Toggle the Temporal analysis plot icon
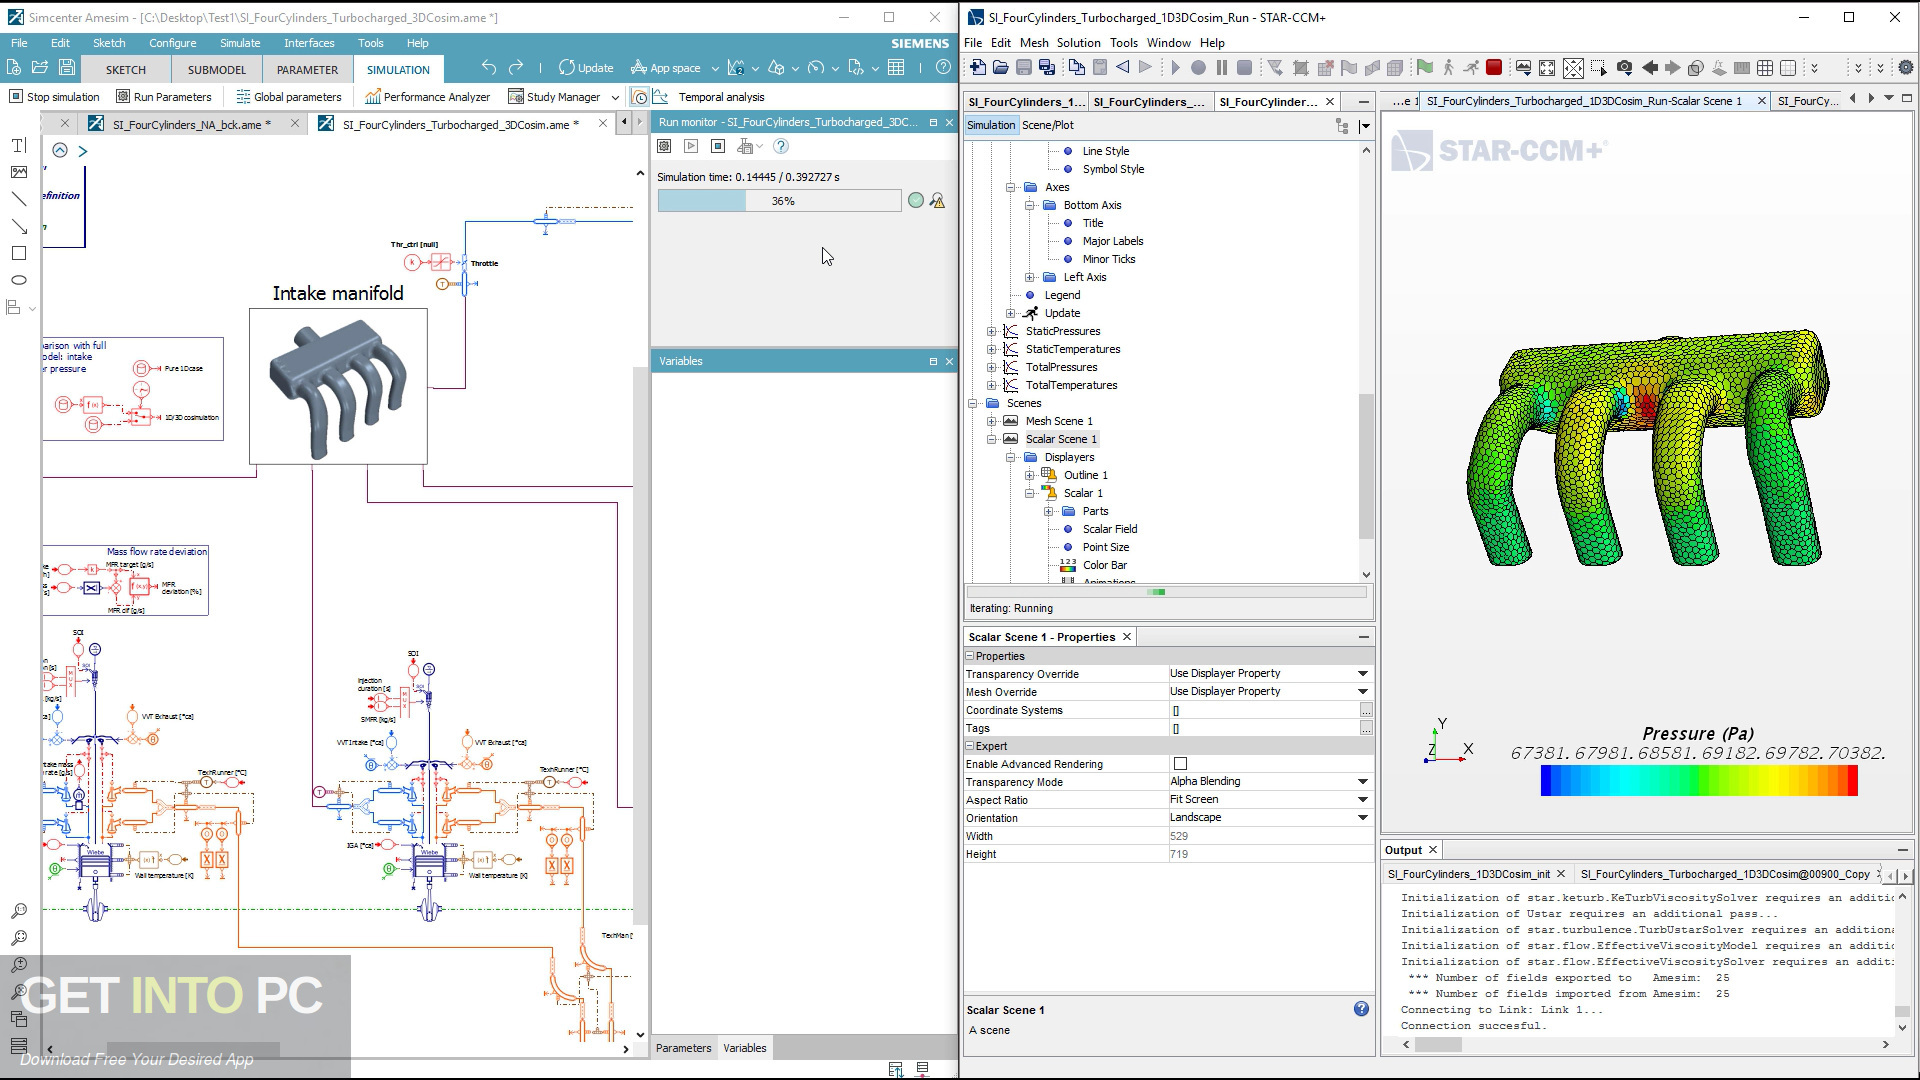Viewport: 1920px width, 1080px height. pos(660,97)
